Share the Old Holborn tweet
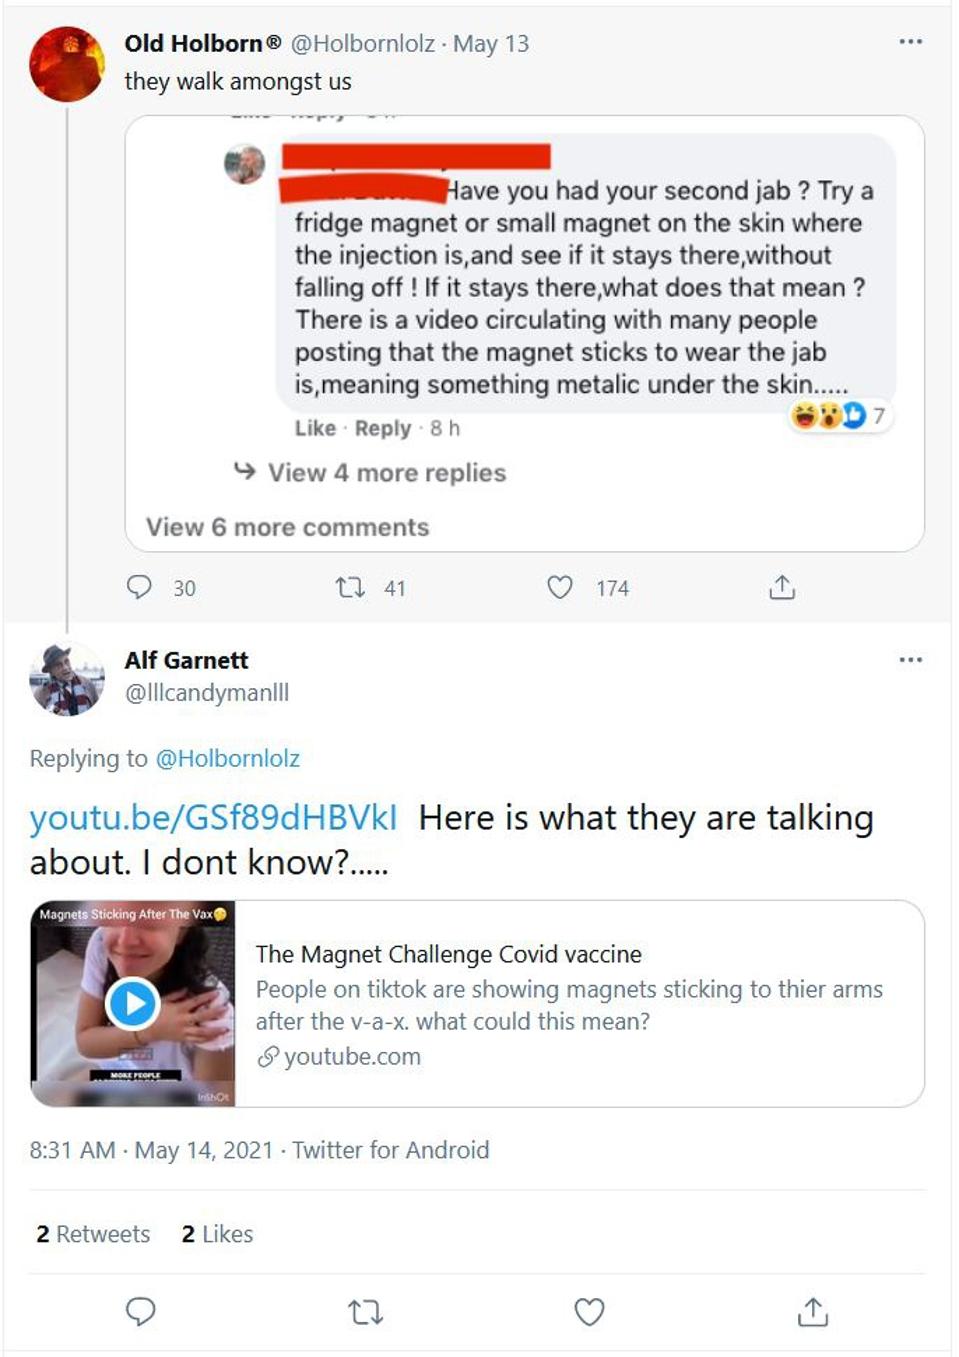Image resolution: width=959 pixels, height=1357 pixels. pyautogui.click(x=782, y=587)
